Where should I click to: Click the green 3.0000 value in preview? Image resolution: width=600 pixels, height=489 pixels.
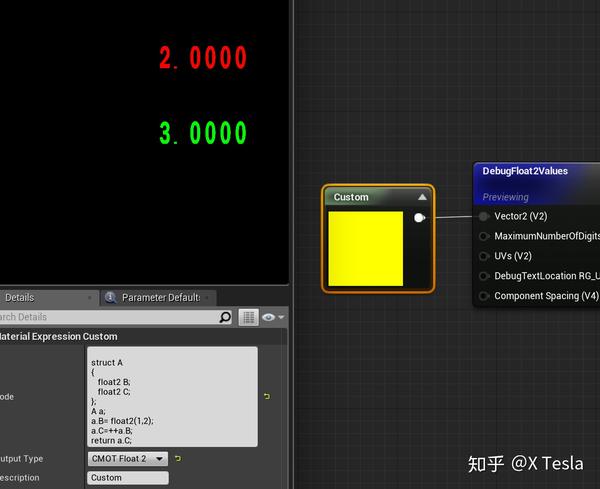pos(203,133)
